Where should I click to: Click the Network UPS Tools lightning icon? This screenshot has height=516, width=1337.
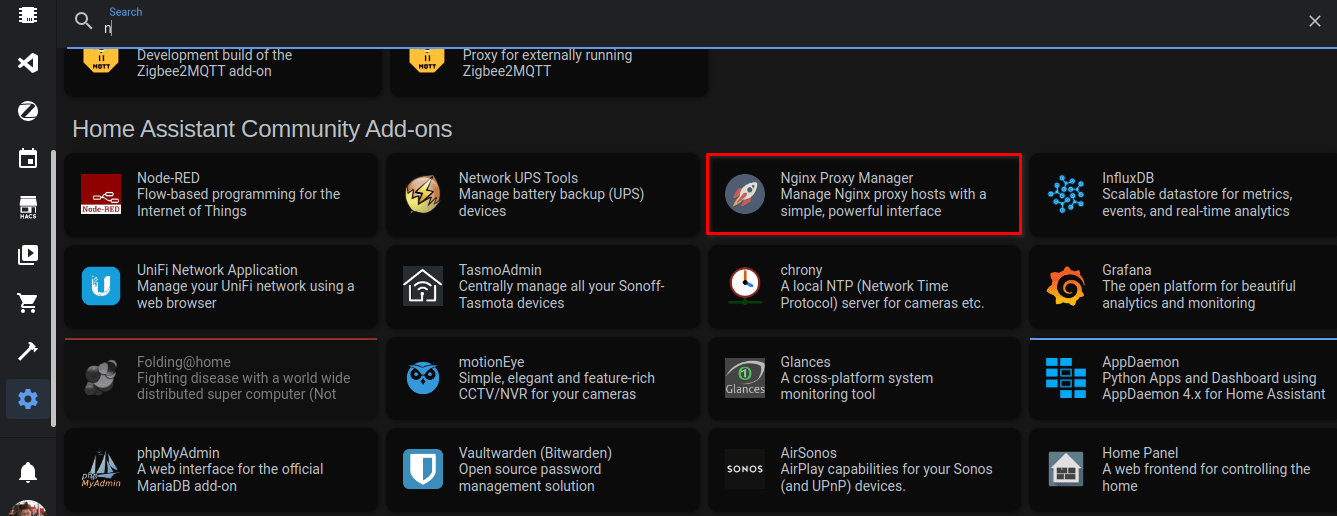pos(423,194)
